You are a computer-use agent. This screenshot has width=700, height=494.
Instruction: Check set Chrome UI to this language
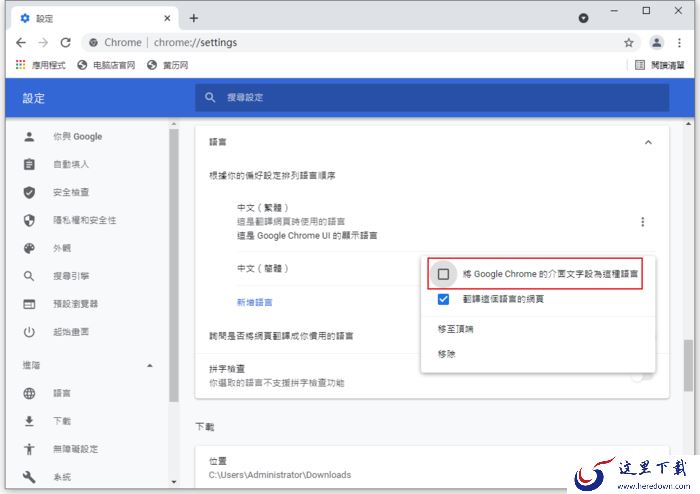[443, 274]
